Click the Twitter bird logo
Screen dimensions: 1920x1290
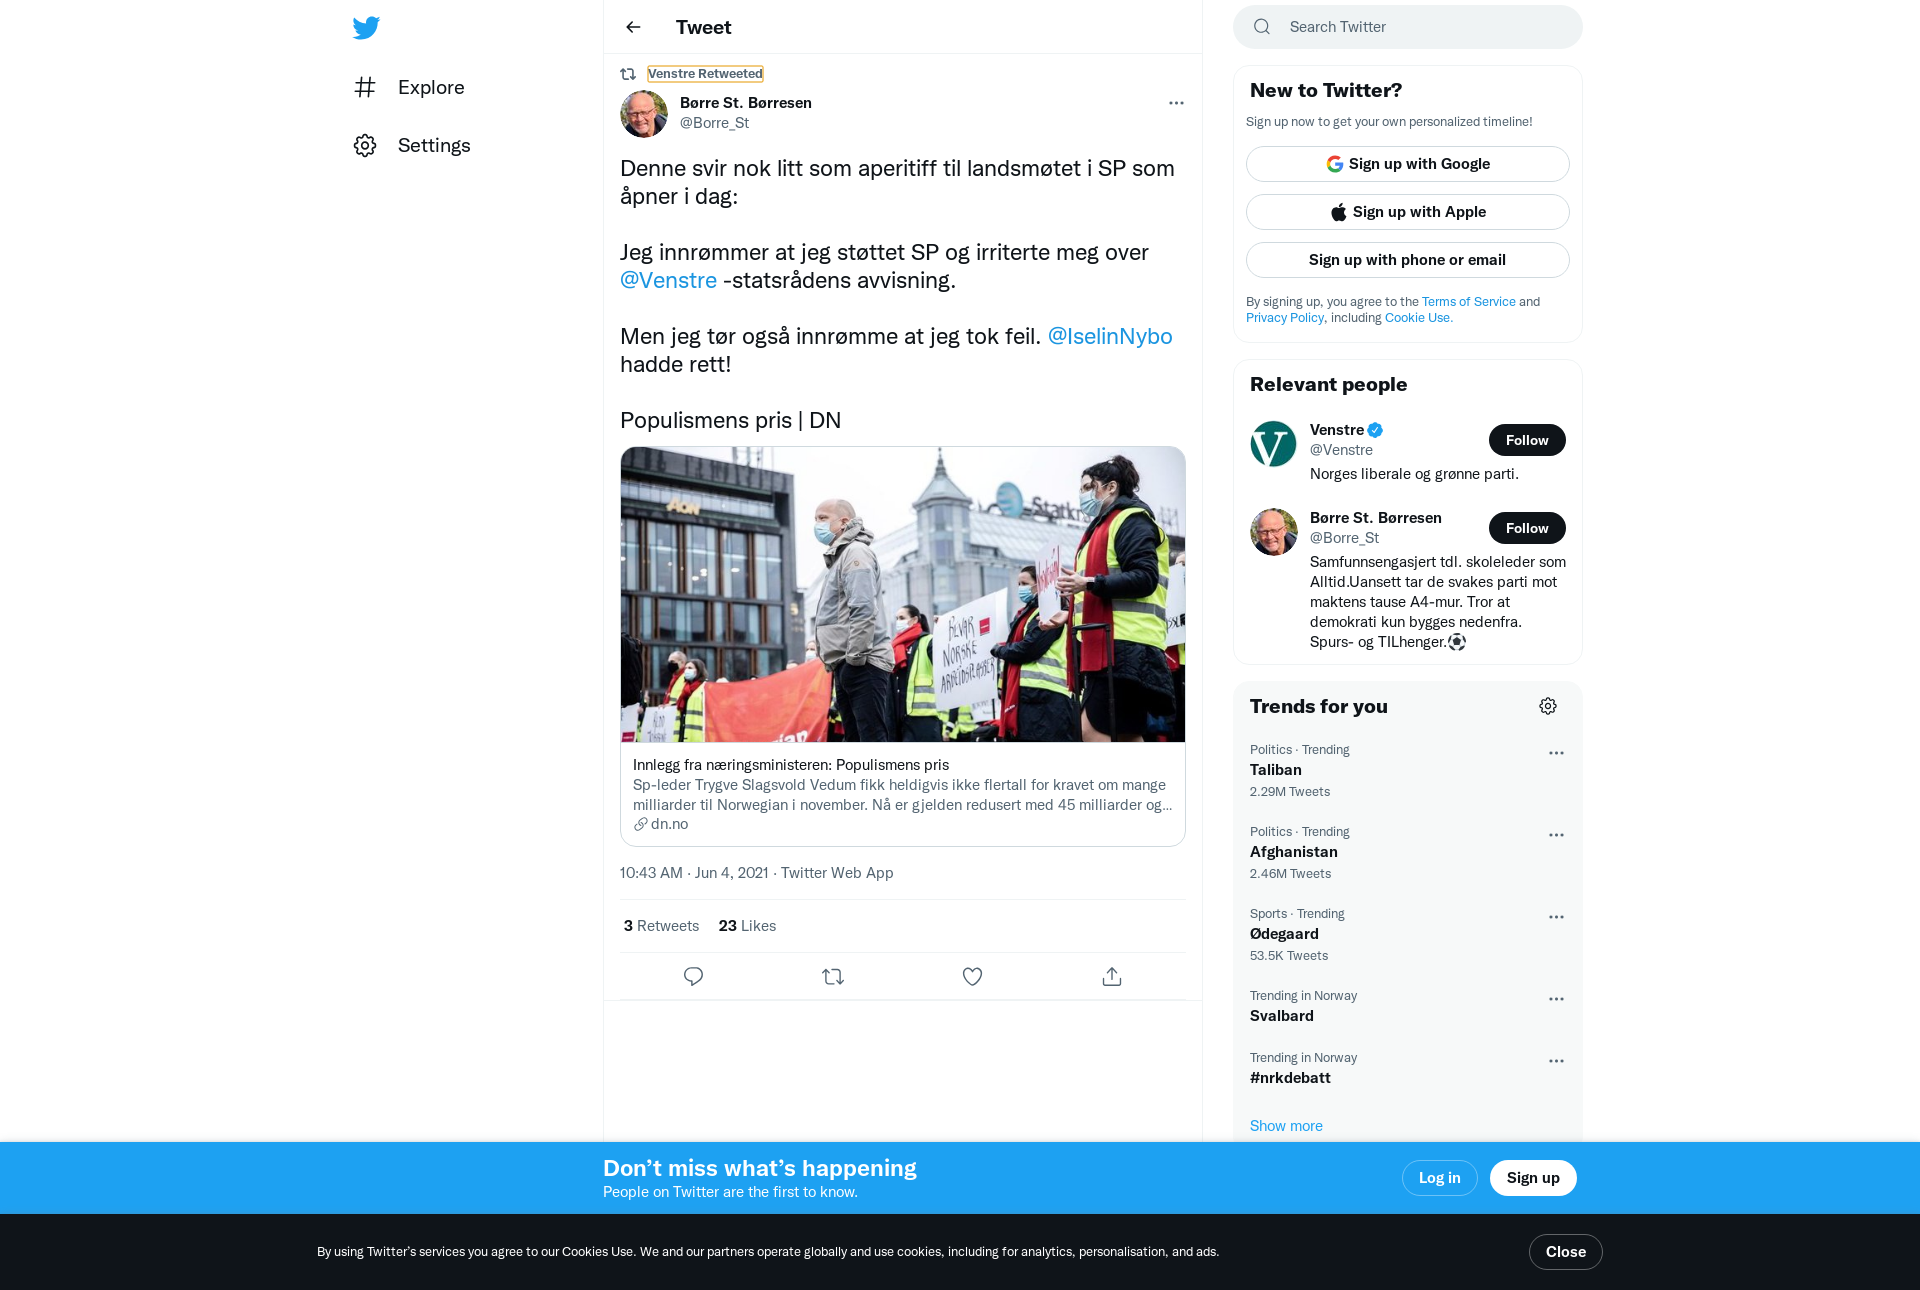tap(366, 28)
